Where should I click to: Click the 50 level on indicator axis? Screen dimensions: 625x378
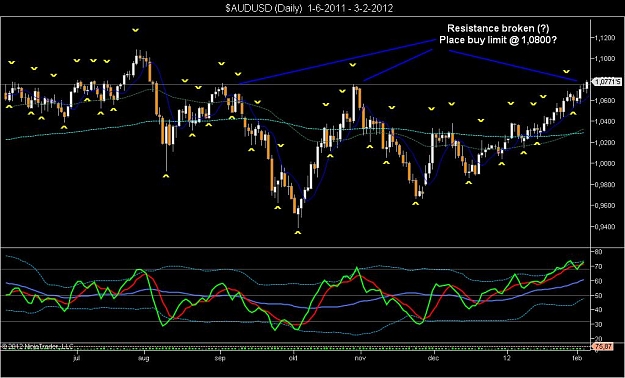pos(598,295)
